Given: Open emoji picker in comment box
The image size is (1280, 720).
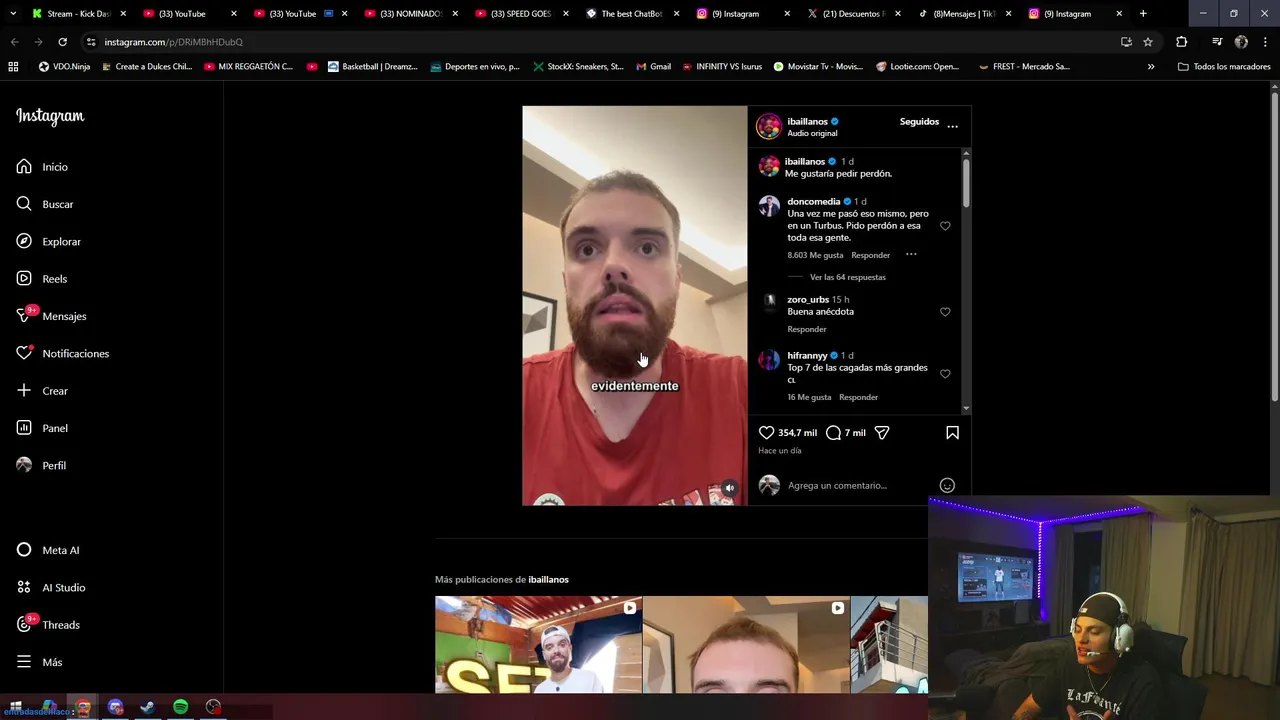Looking at the screenshot, I should point(947,485).
